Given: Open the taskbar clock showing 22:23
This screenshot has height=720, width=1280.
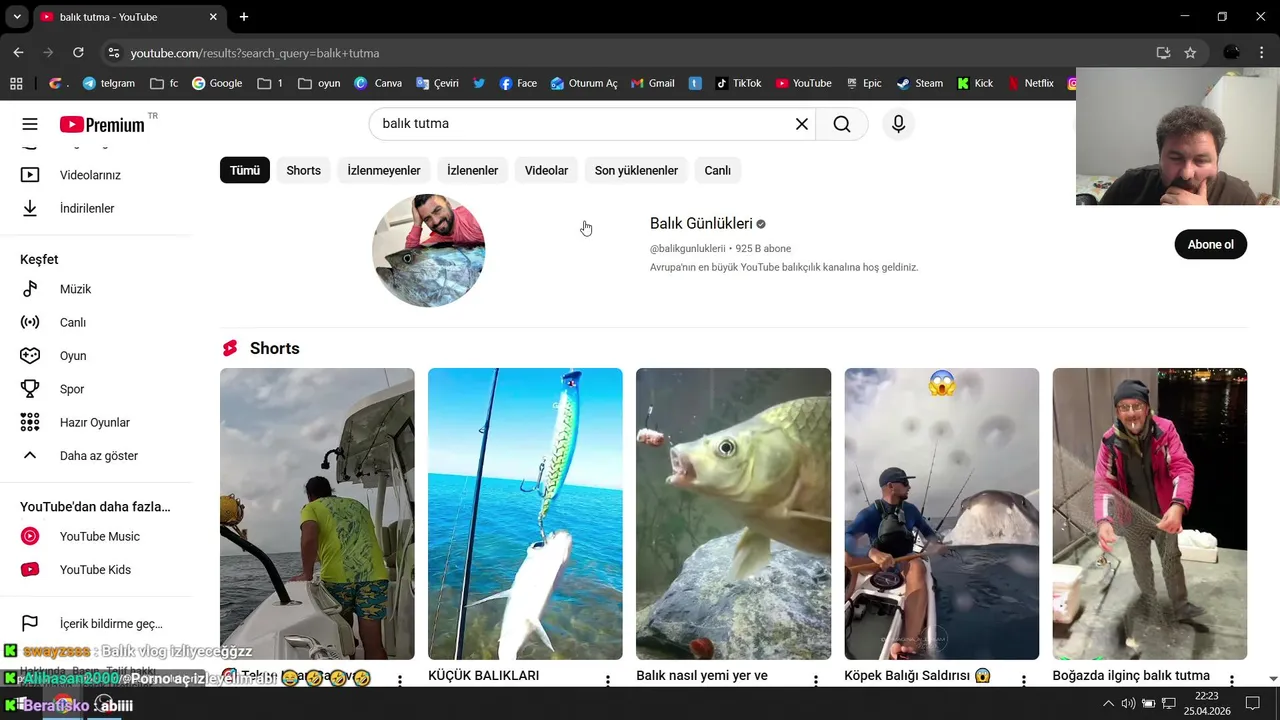Looking at the screenshot, I should click(x=1207, y=703).
